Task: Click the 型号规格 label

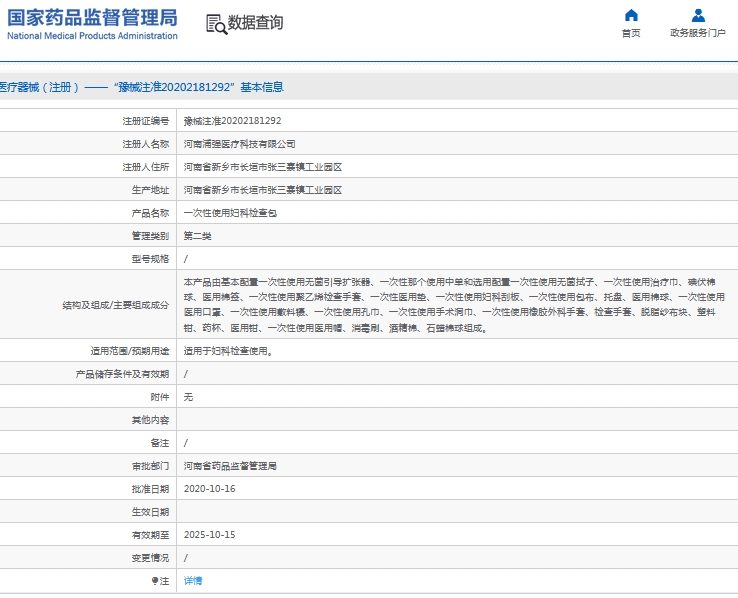Action: point(150,259)
